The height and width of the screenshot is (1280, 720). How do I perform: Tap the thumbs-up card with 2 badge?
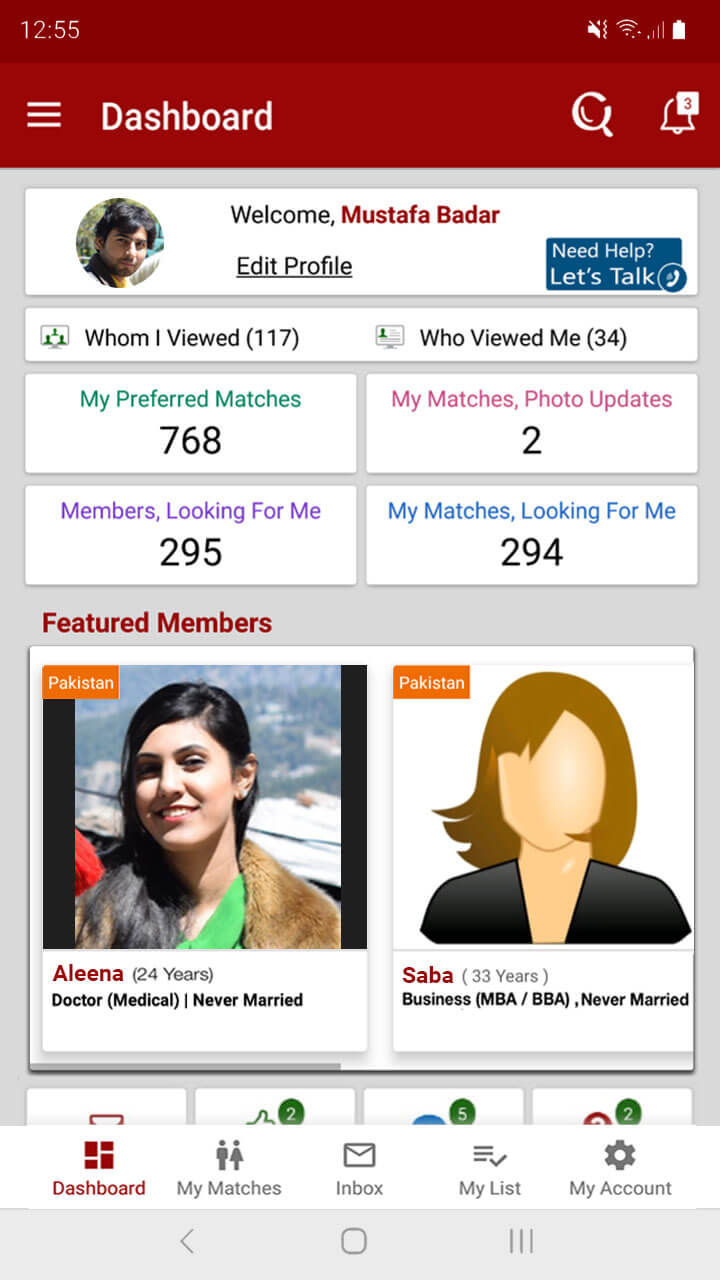pyautogui.click(x=274, y=1109)
